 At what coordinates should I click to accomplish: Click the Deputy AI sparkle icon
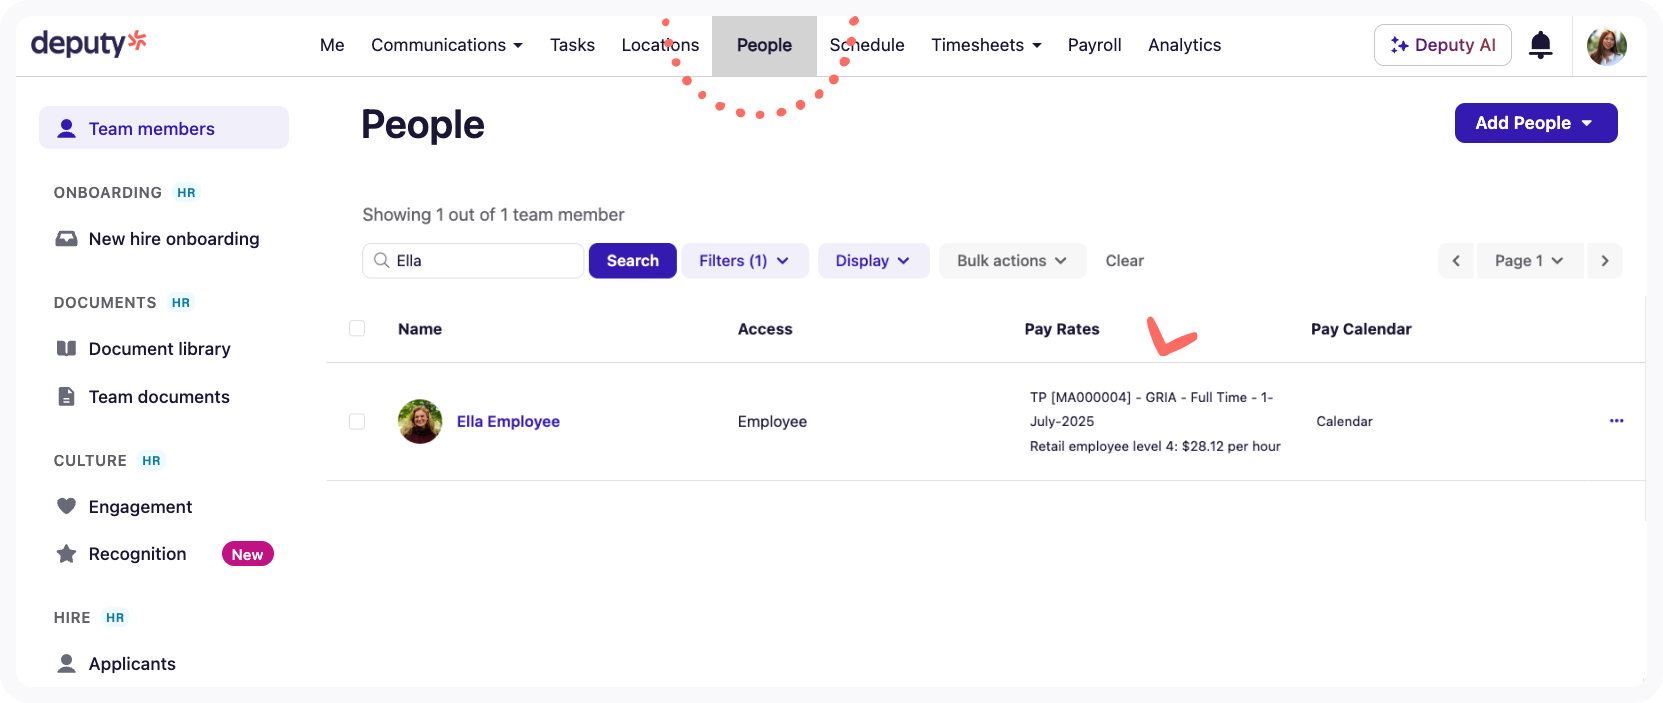coord(1399,45)
